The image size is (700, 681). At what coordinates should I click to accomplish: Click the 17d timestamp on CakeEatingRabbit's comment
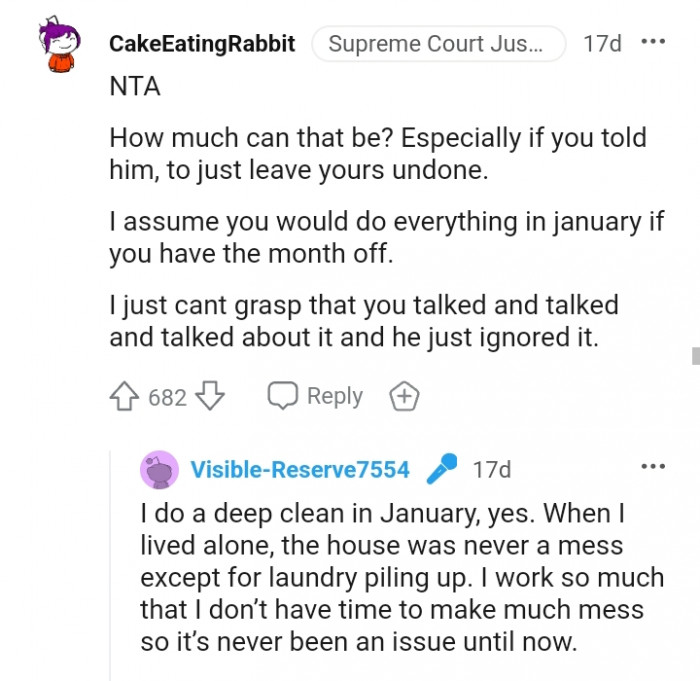(602, 44)
